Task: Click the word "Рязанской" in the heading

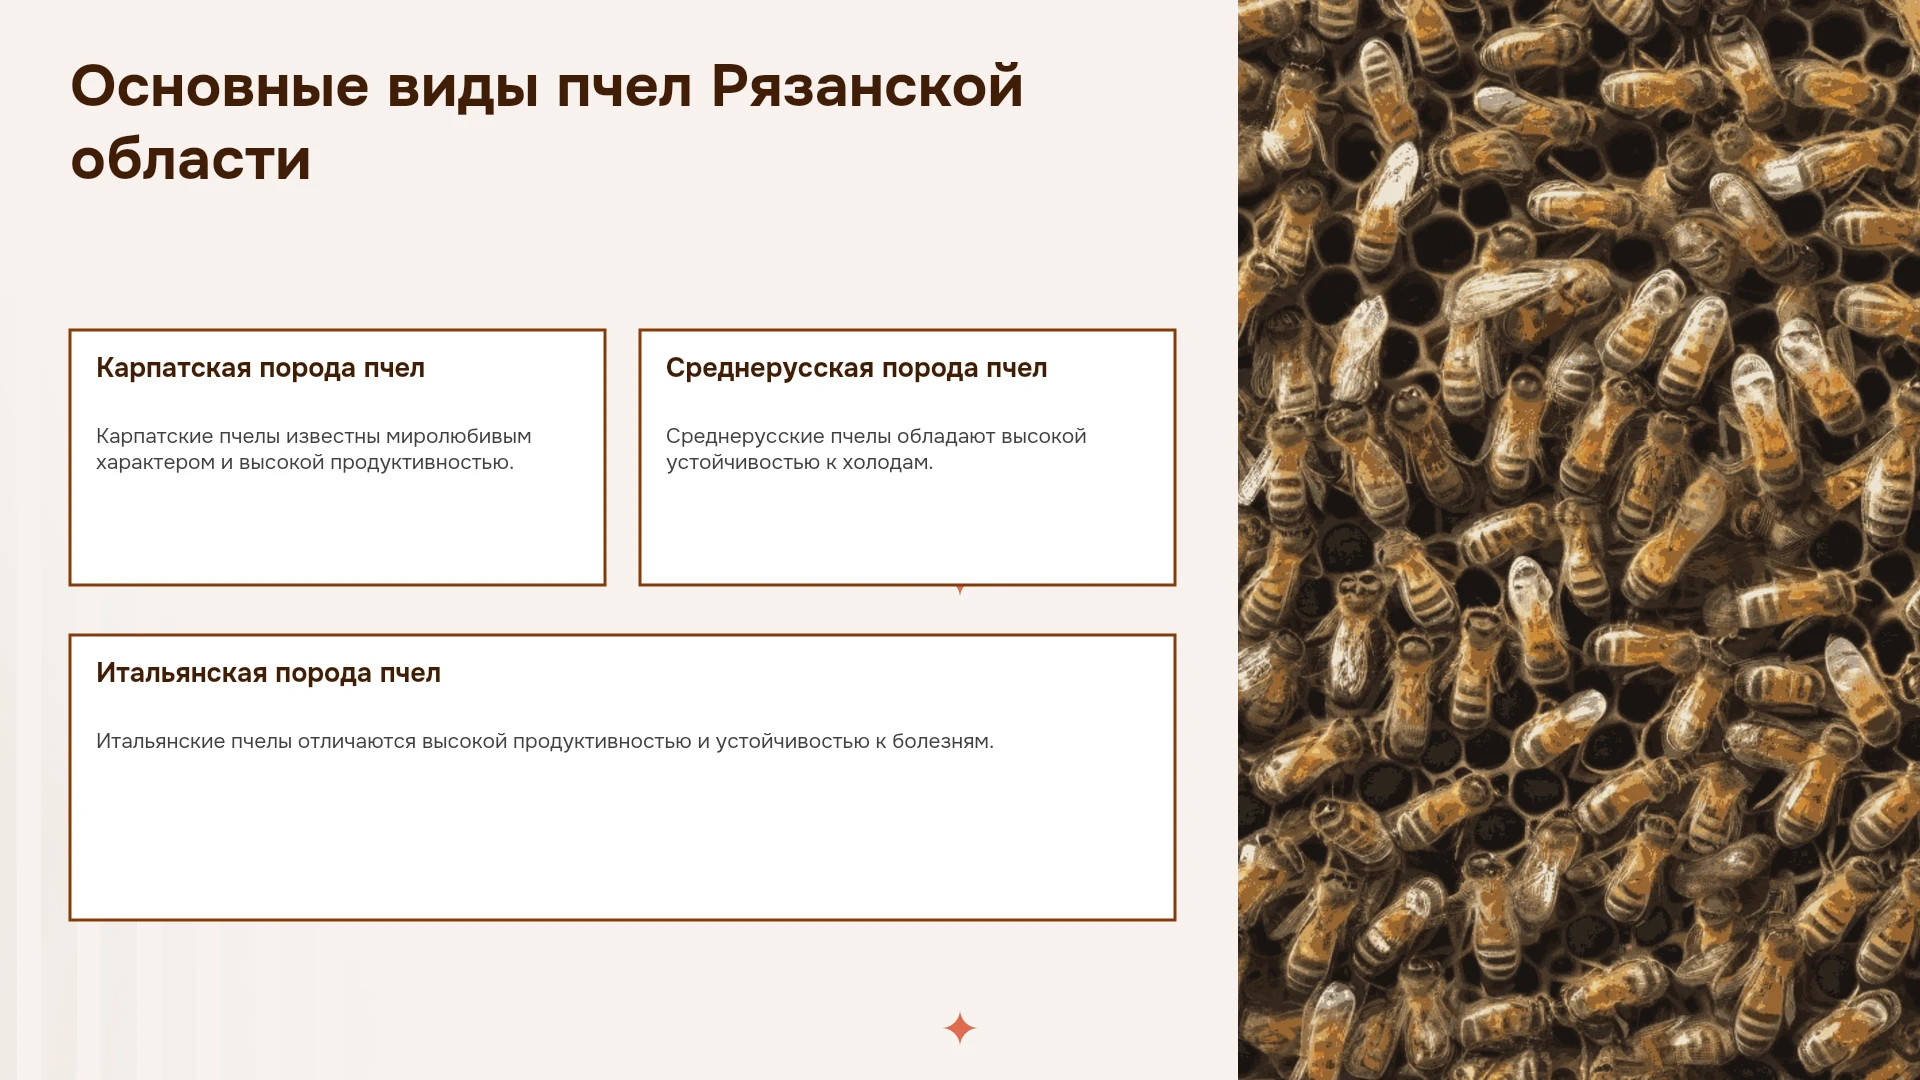Action: tap(867, 86)
